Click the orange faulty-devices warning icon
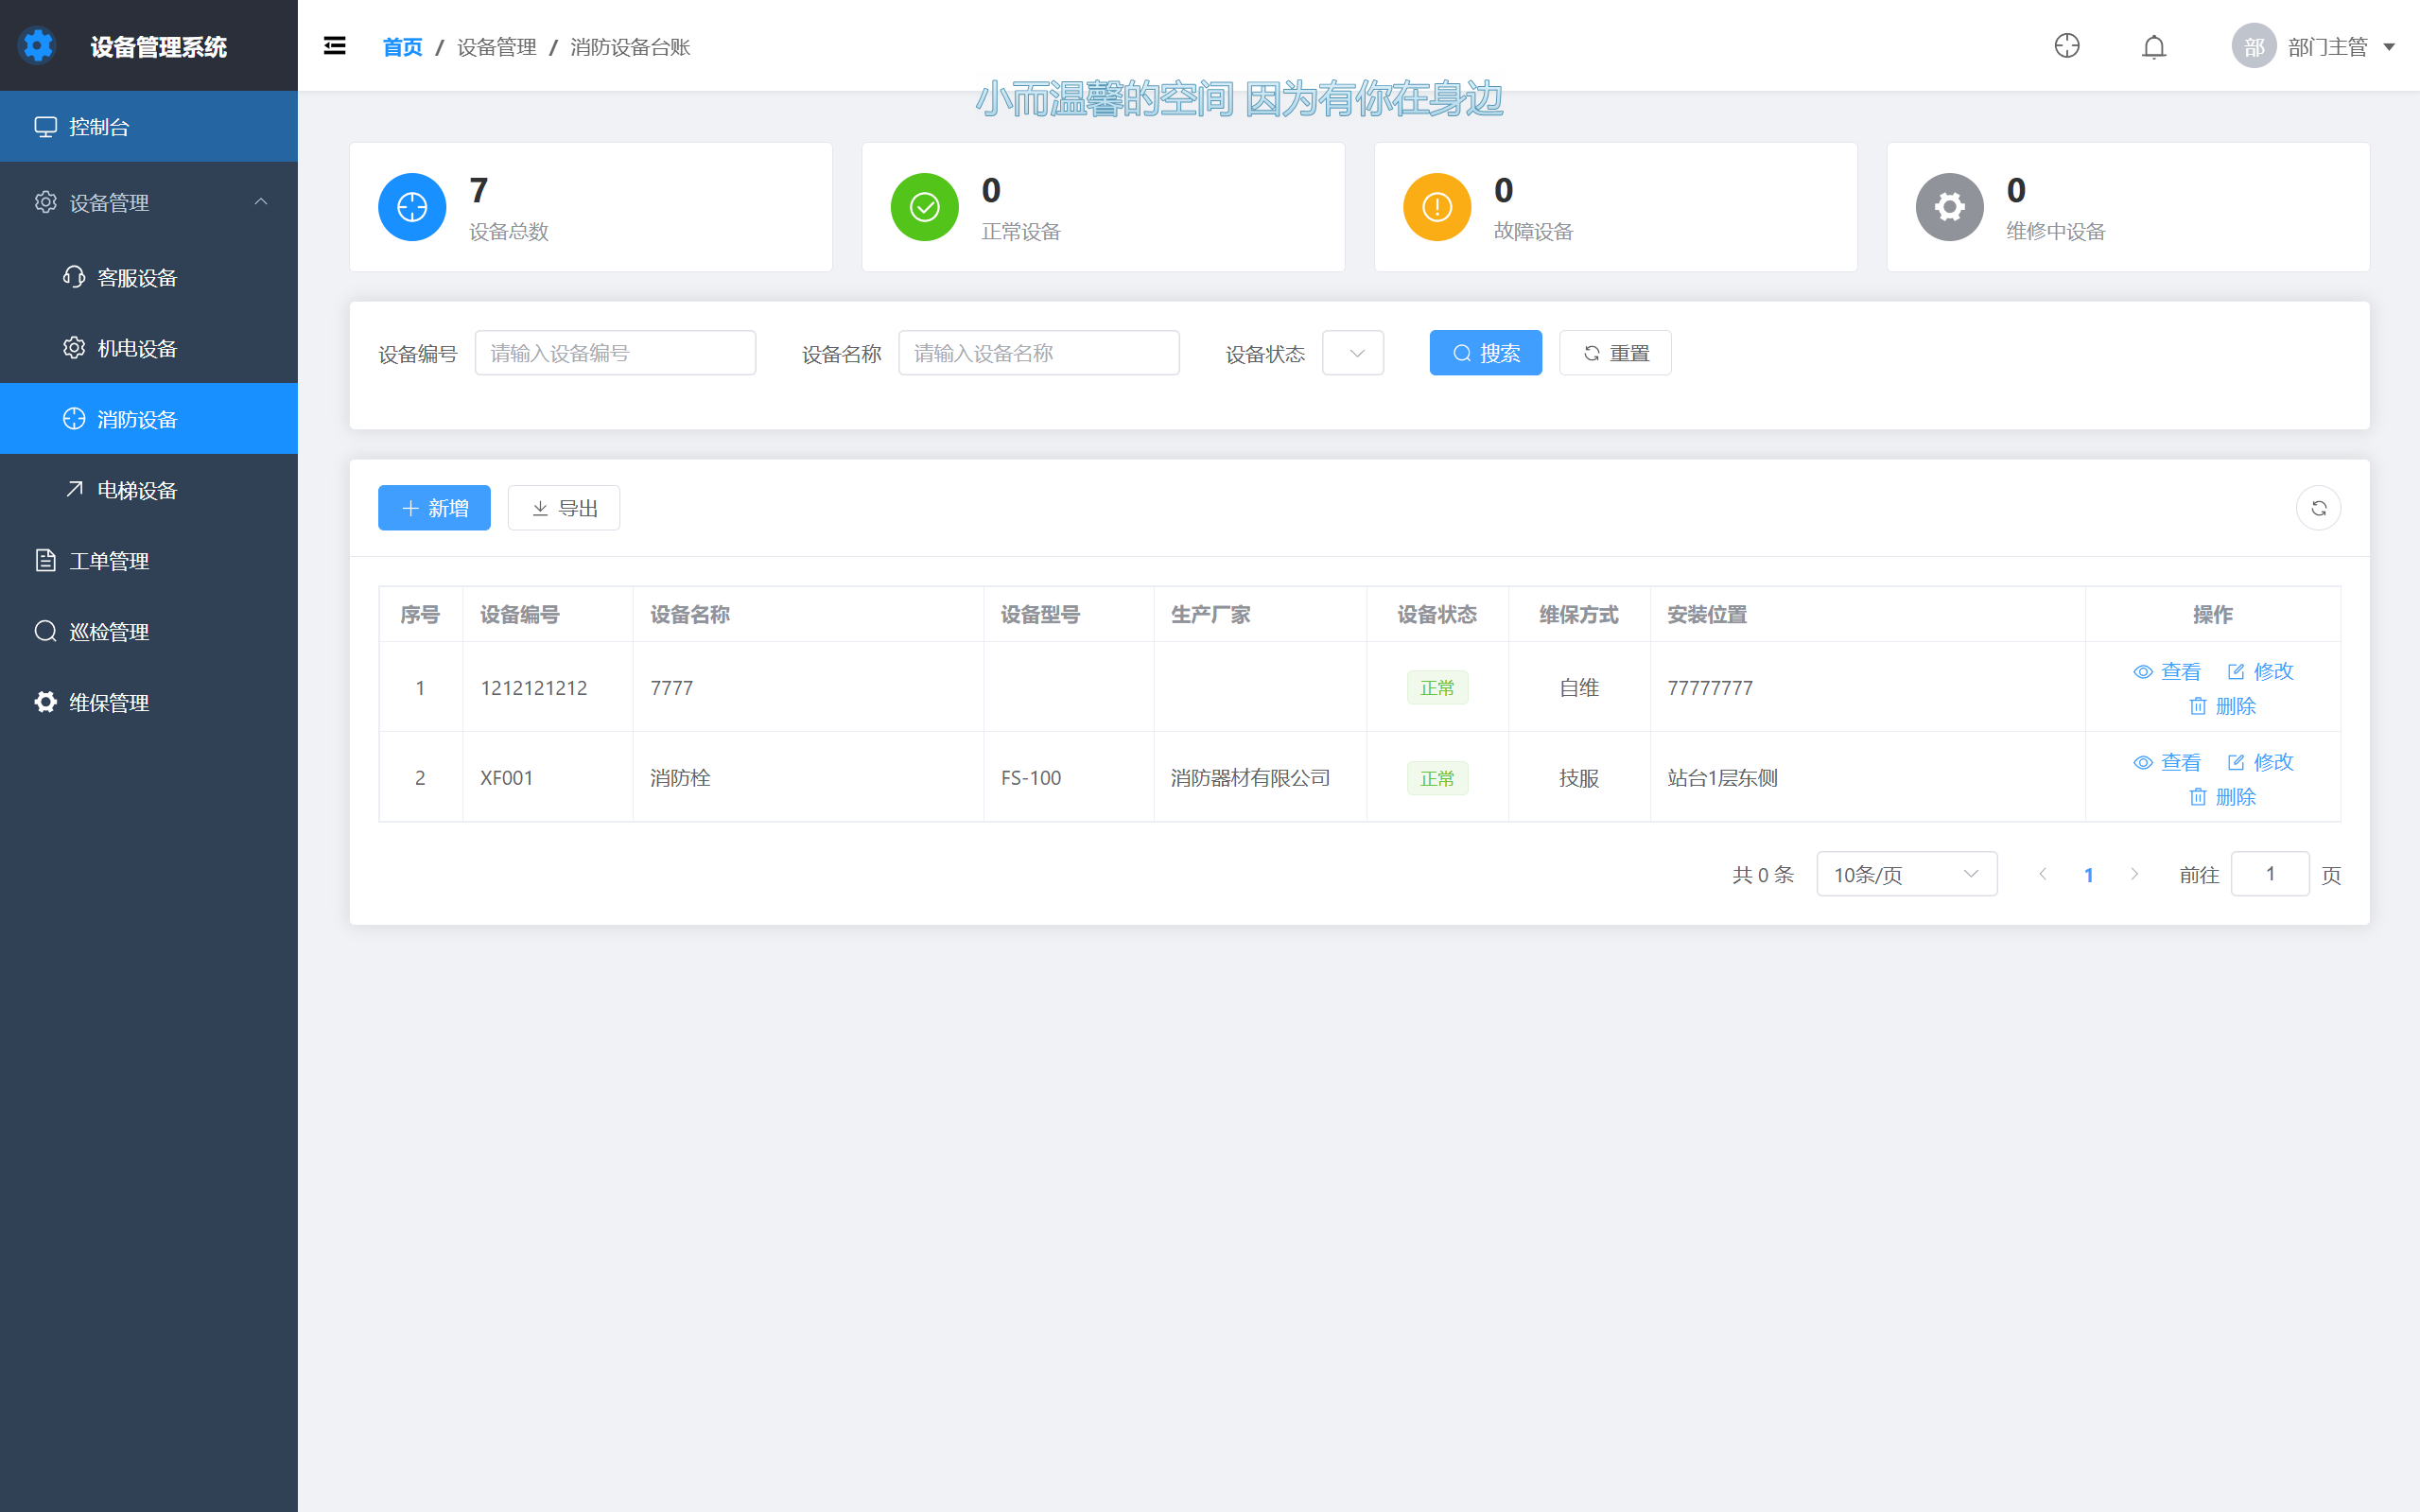 coord(1436,207)
